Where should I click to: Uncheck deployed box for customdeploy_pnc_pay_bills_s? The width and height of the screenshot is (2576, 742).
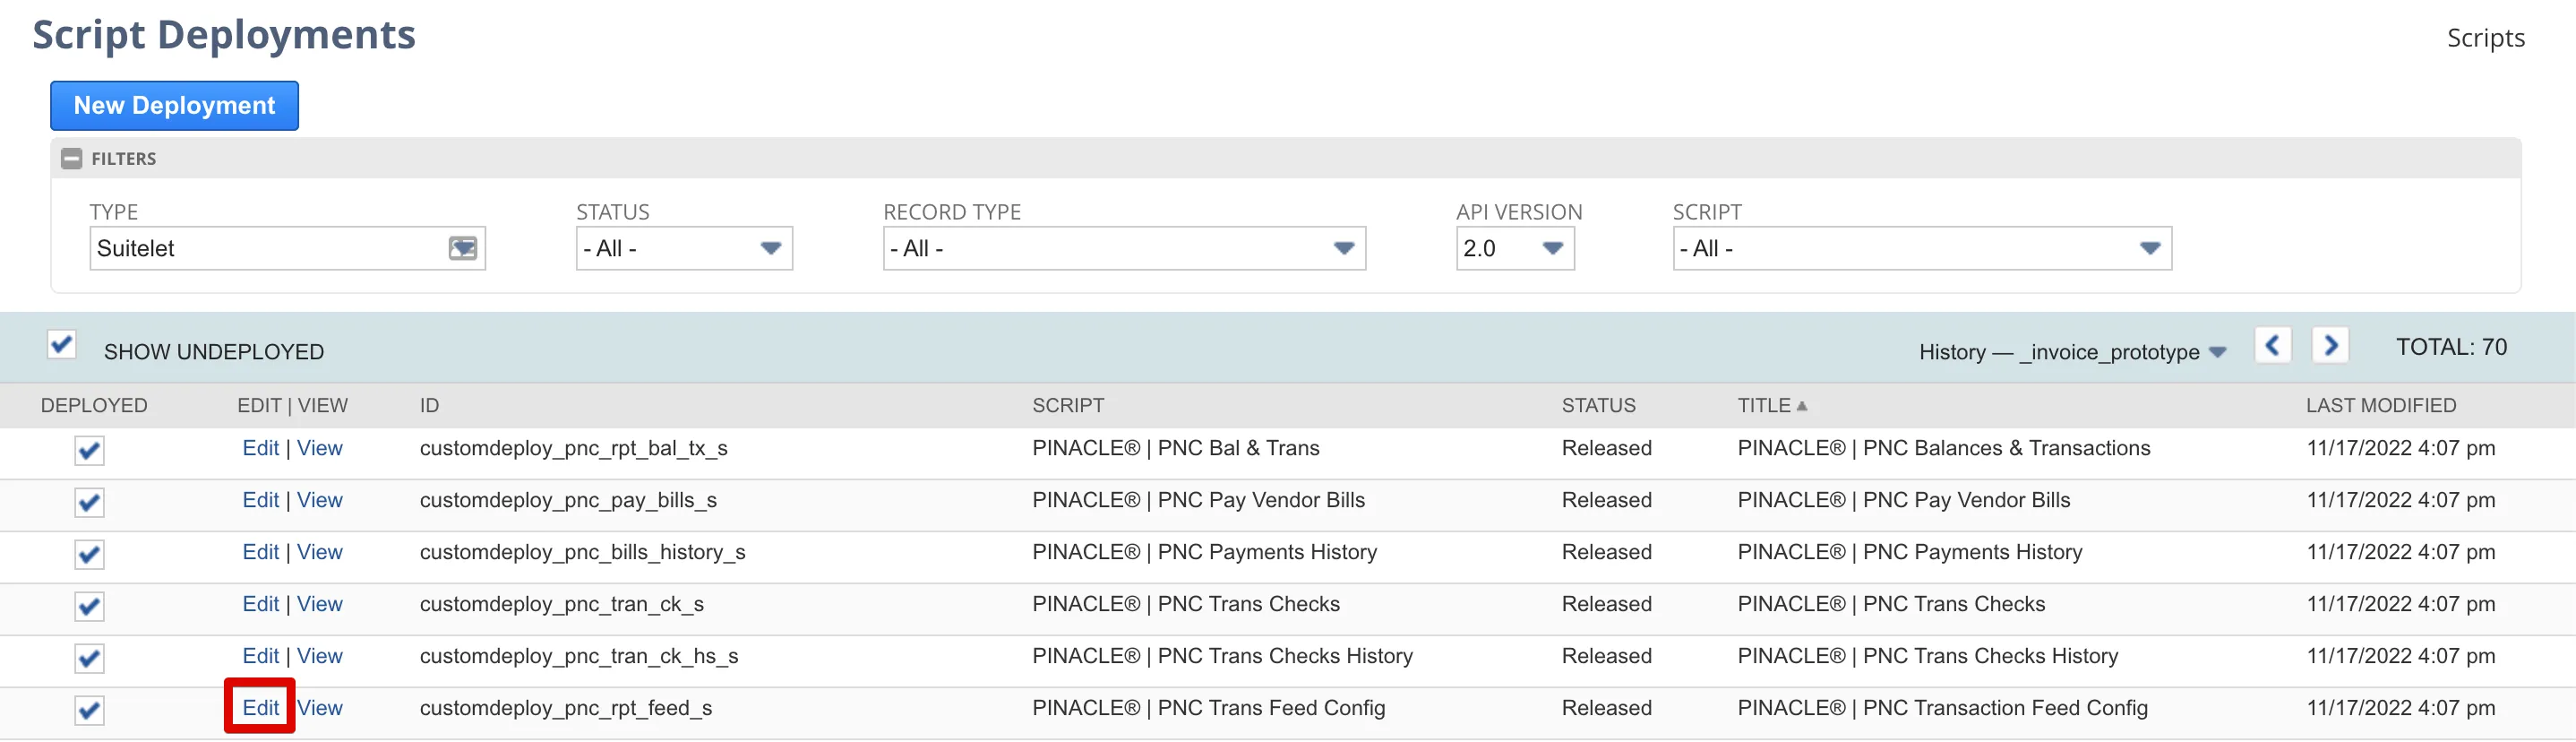(x=89, y=502)
